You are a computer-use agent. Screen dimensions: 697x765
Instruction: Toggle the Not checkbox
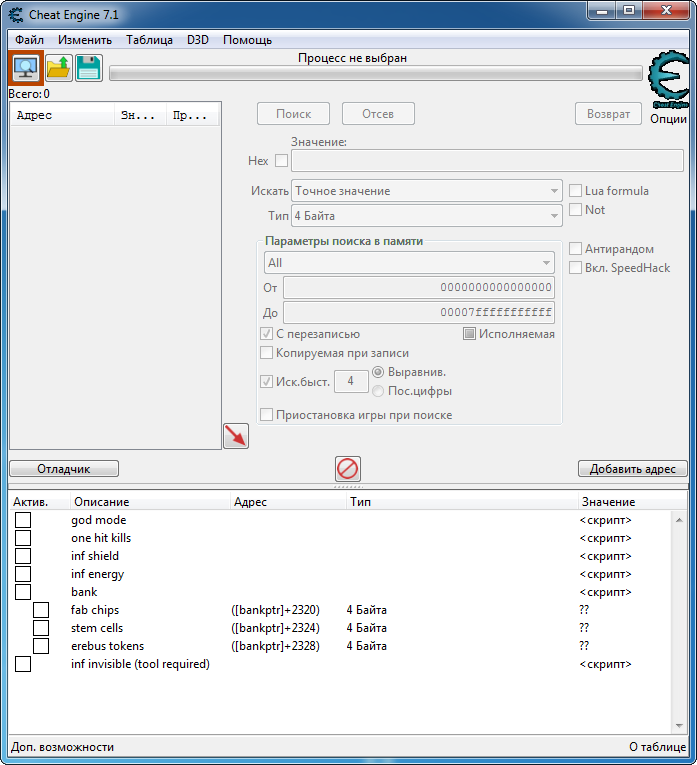click(576, 210)
